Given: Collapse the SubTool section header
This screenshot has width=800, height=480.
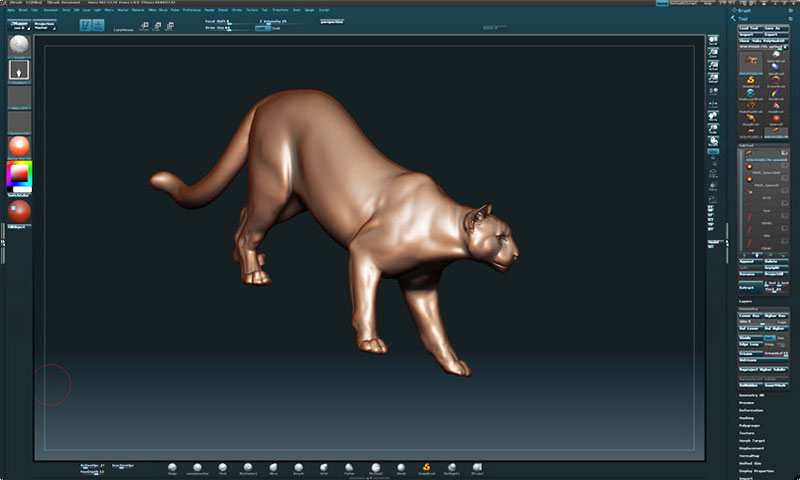Looking at the screenshot, I should 763,145.
